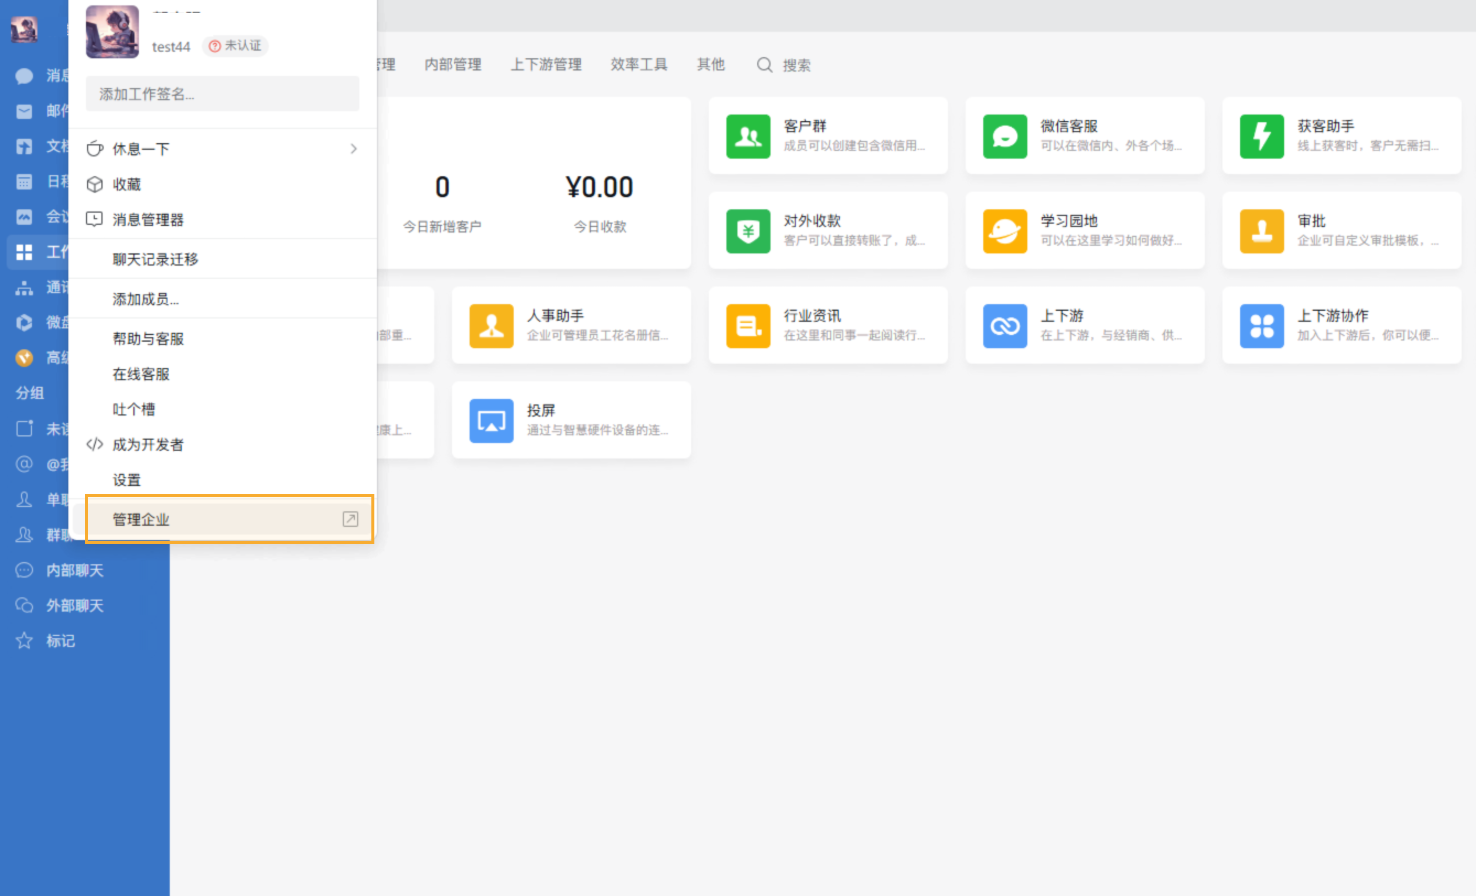
Task: Switch to the 效率工具 tab
Action: [637, 64]
